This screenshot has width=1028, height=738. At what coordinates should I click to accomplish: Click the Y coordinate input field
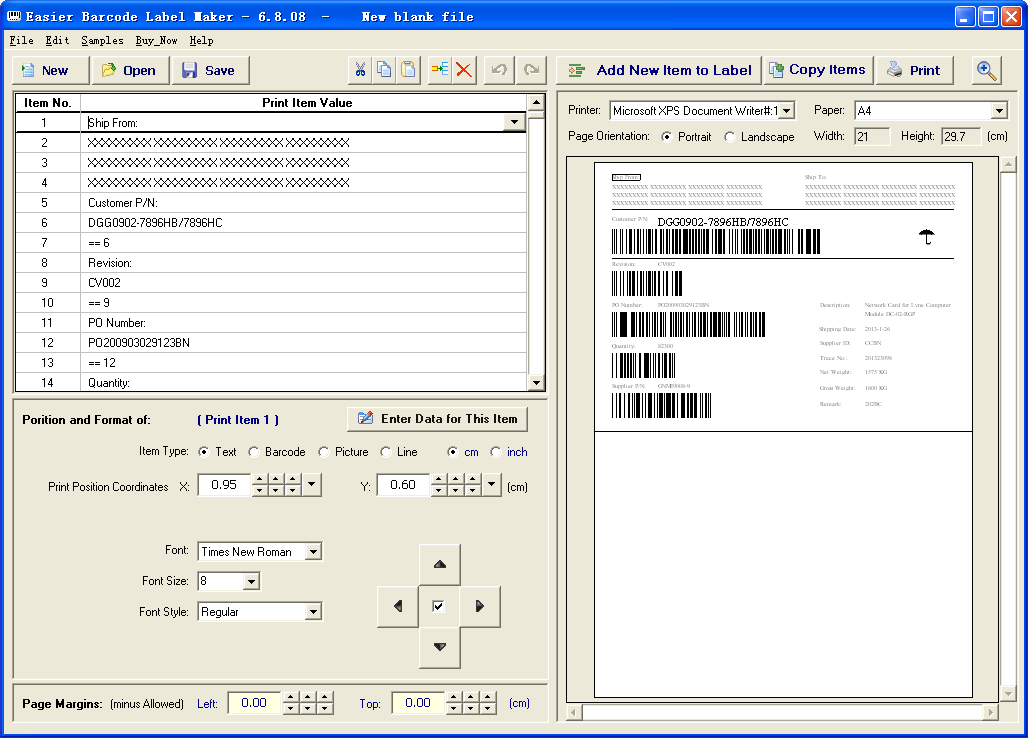click(403, 485)
